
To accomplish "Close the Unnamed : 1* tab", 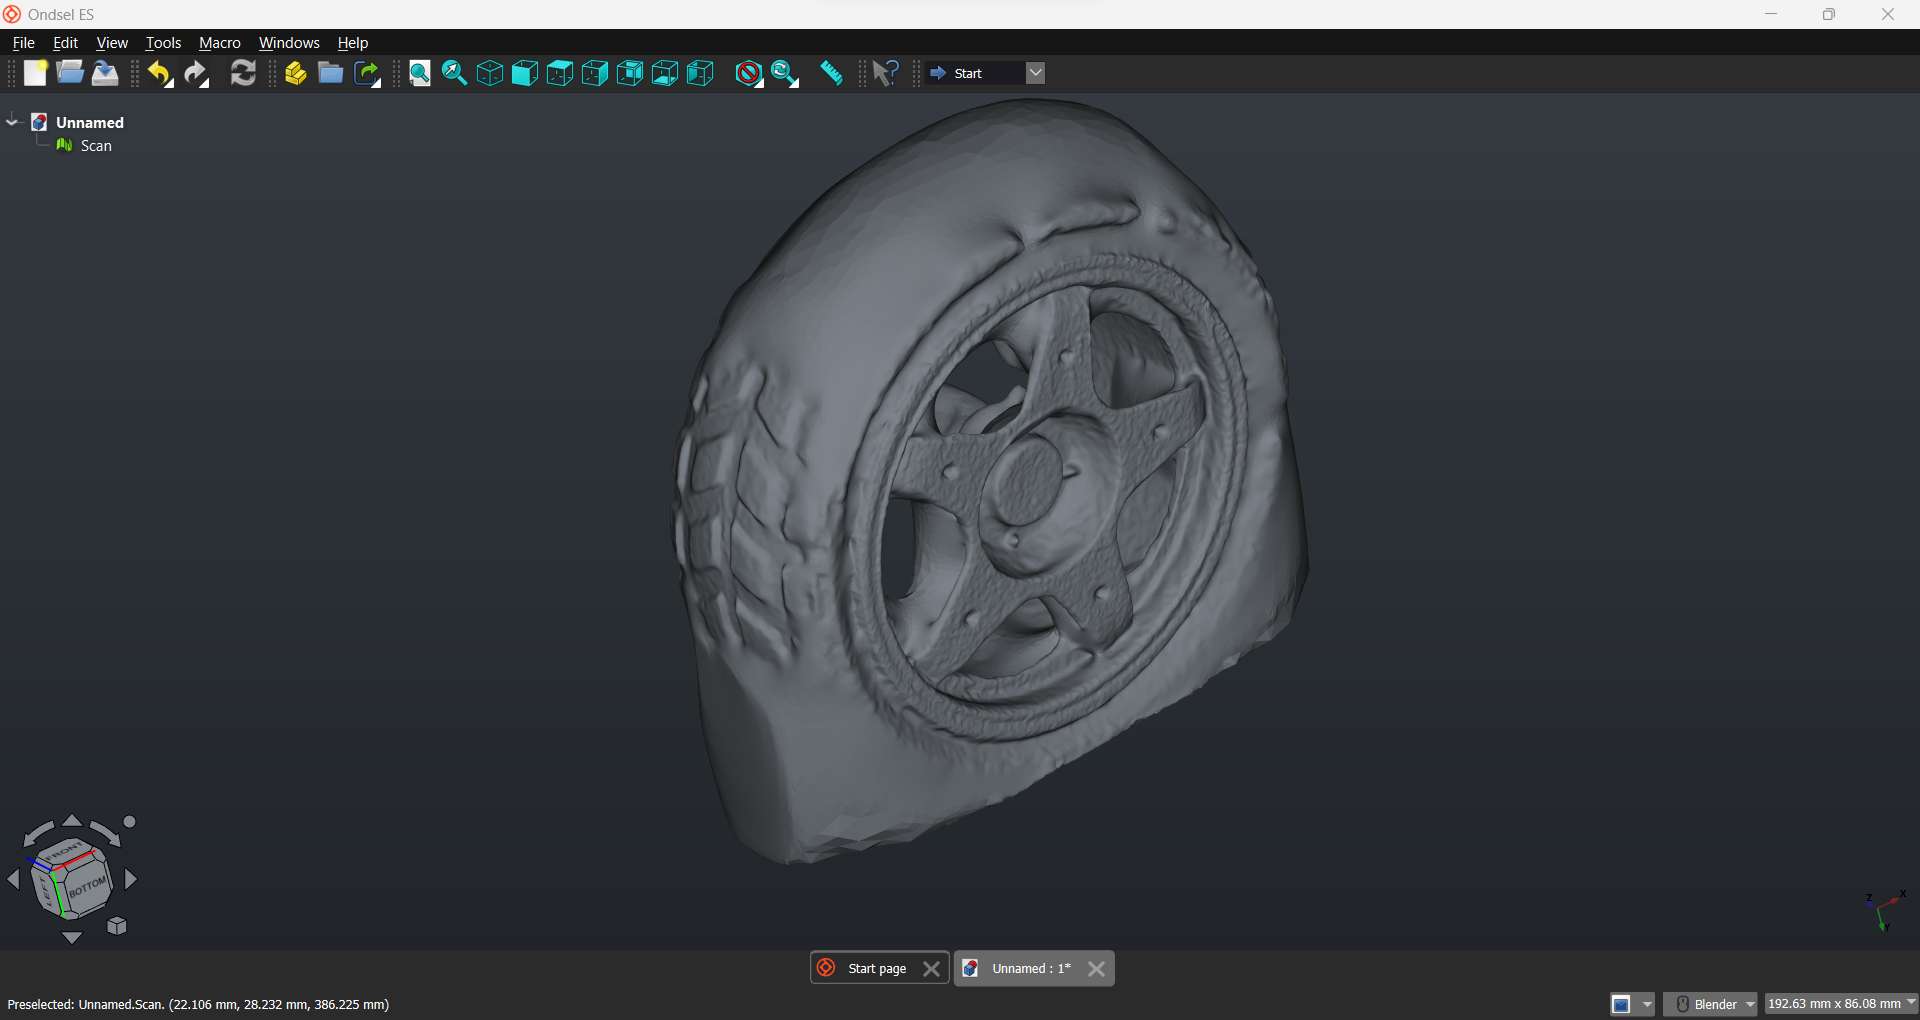I will [1097, 969].
